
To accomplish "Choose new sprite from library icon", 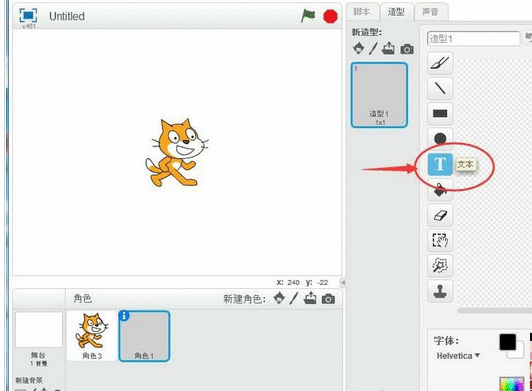I will click(x=279, y=298).
